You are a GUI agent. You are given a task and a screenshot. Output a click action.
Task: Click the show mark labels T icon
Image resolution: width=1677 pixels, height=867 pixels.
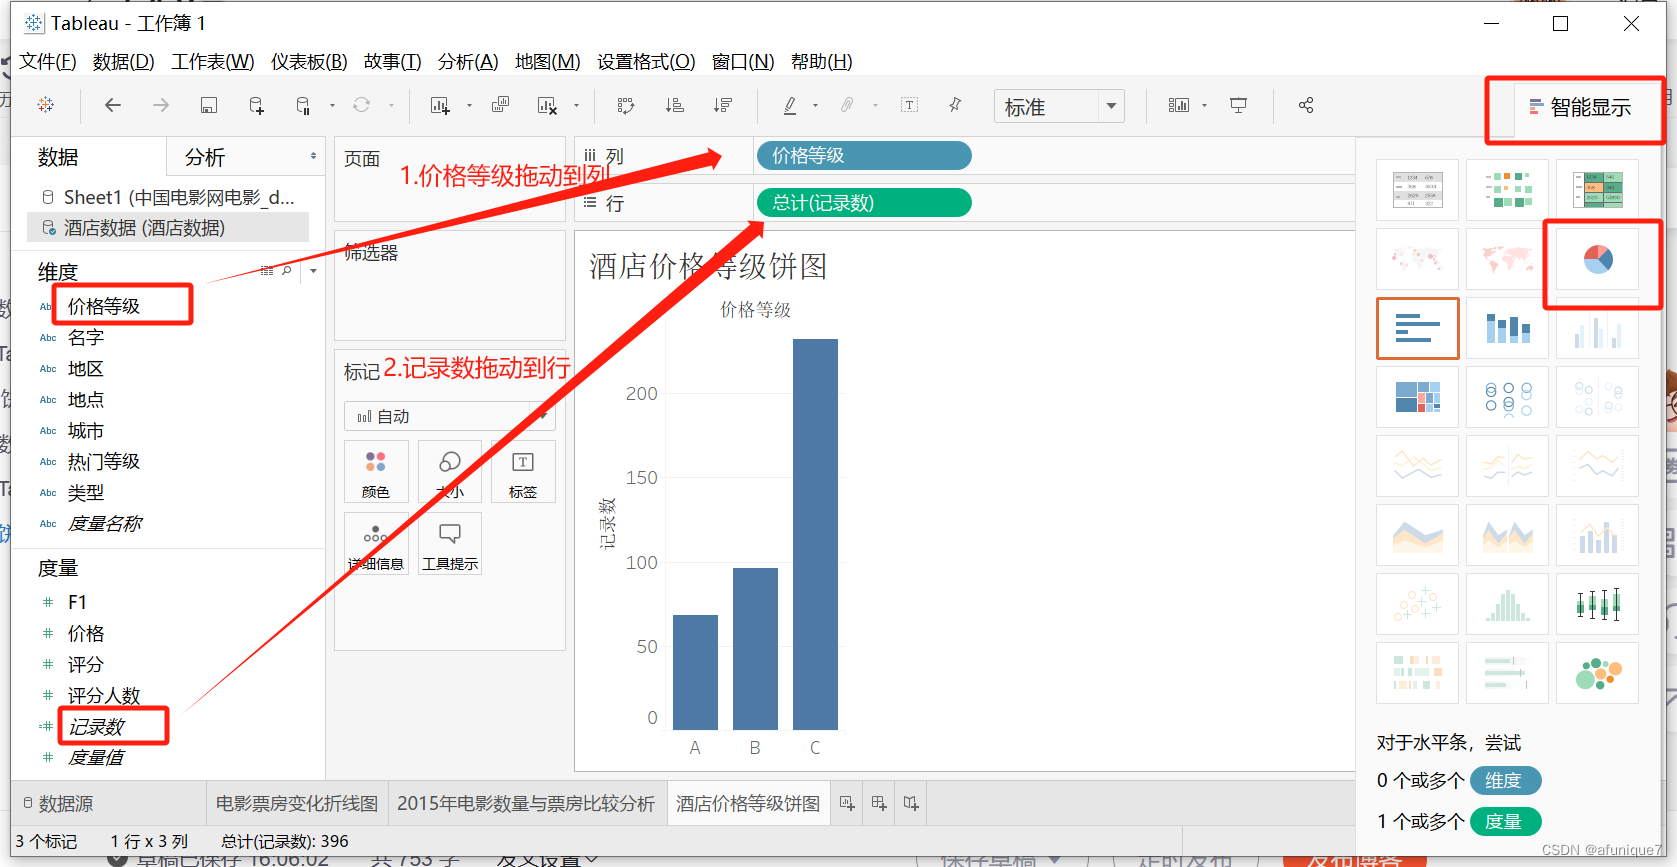tap(910, 105)
